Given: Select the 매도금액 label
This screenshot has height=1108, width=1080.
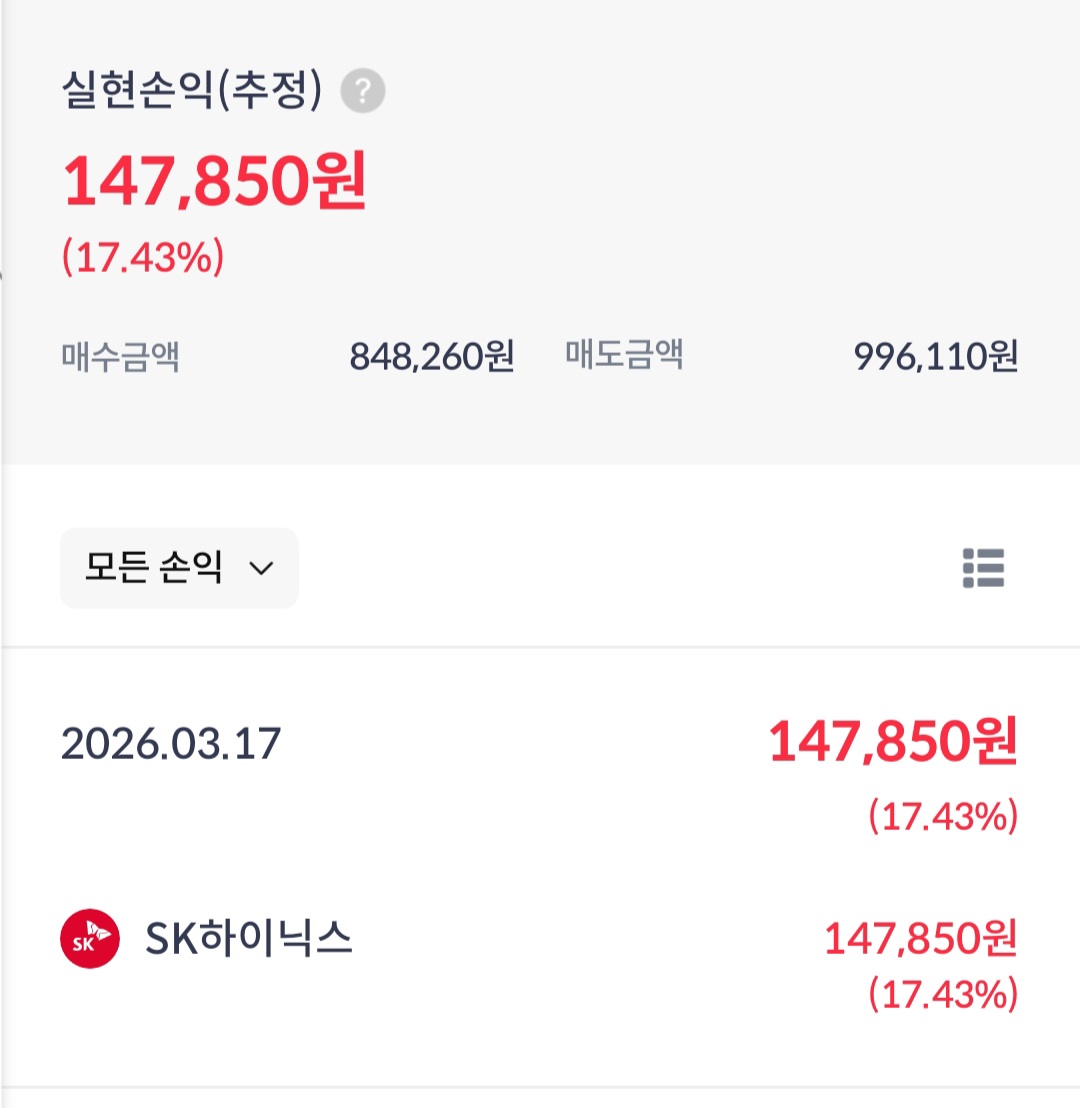Looking at the screenshot, I should (x=624, y=355).
